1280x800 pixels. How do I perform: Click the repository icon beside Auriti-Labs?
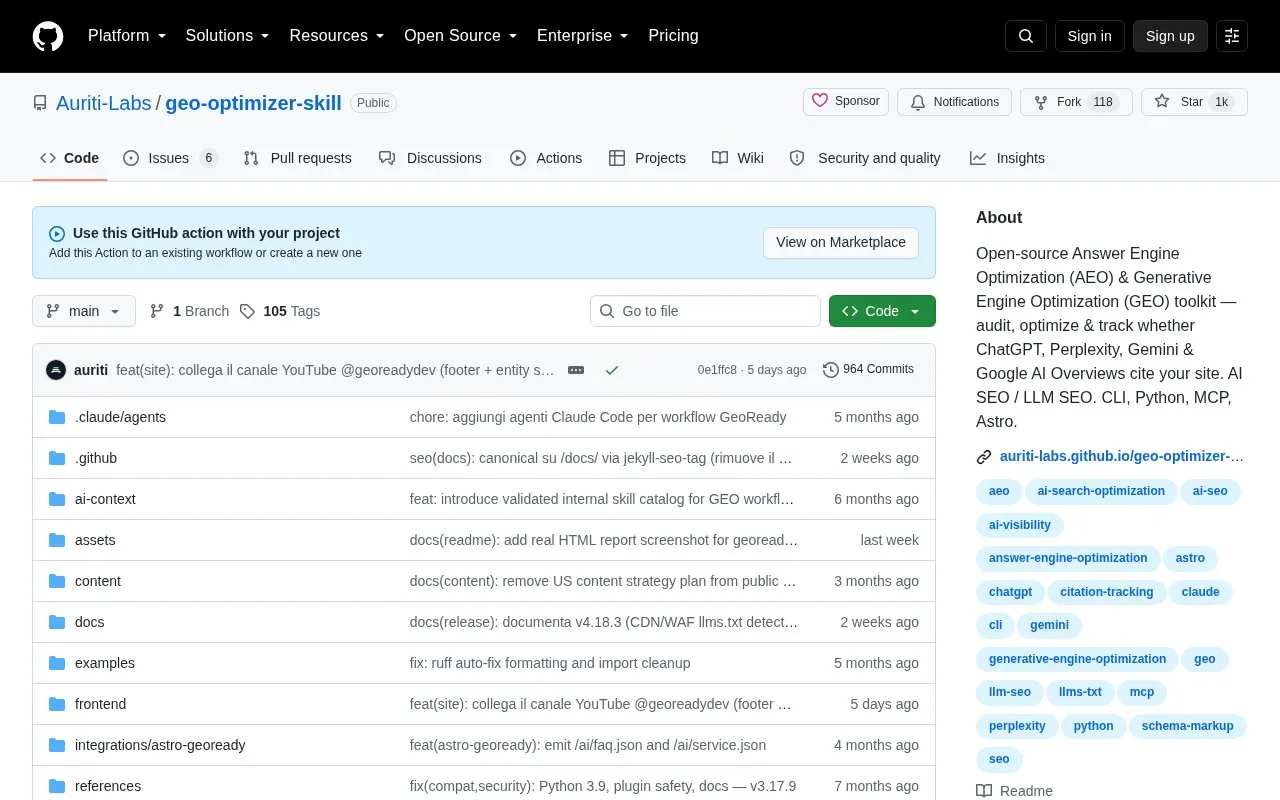pyautogui.click(x=40, y=103)
